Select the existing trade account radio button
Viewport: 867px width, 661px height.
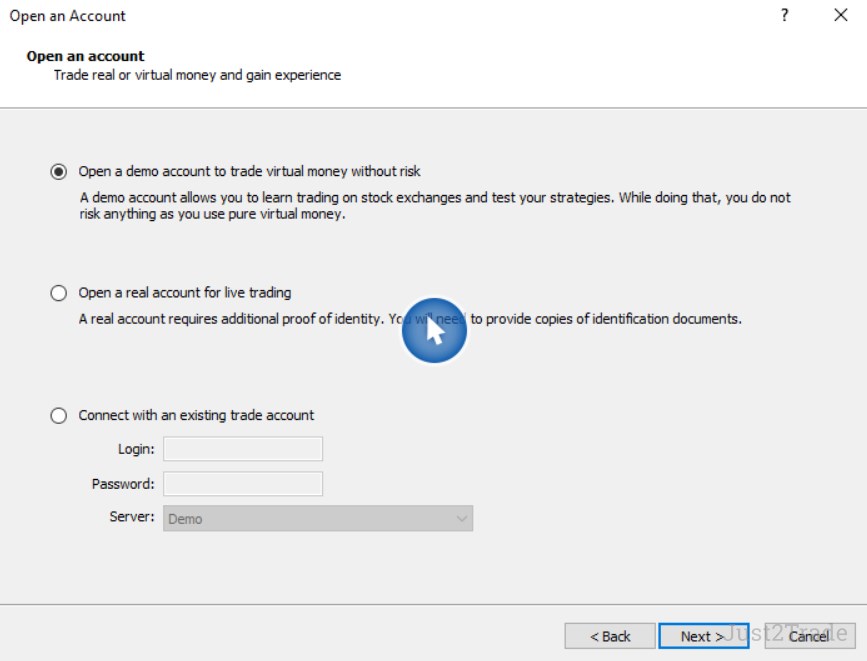coord(59,415)
